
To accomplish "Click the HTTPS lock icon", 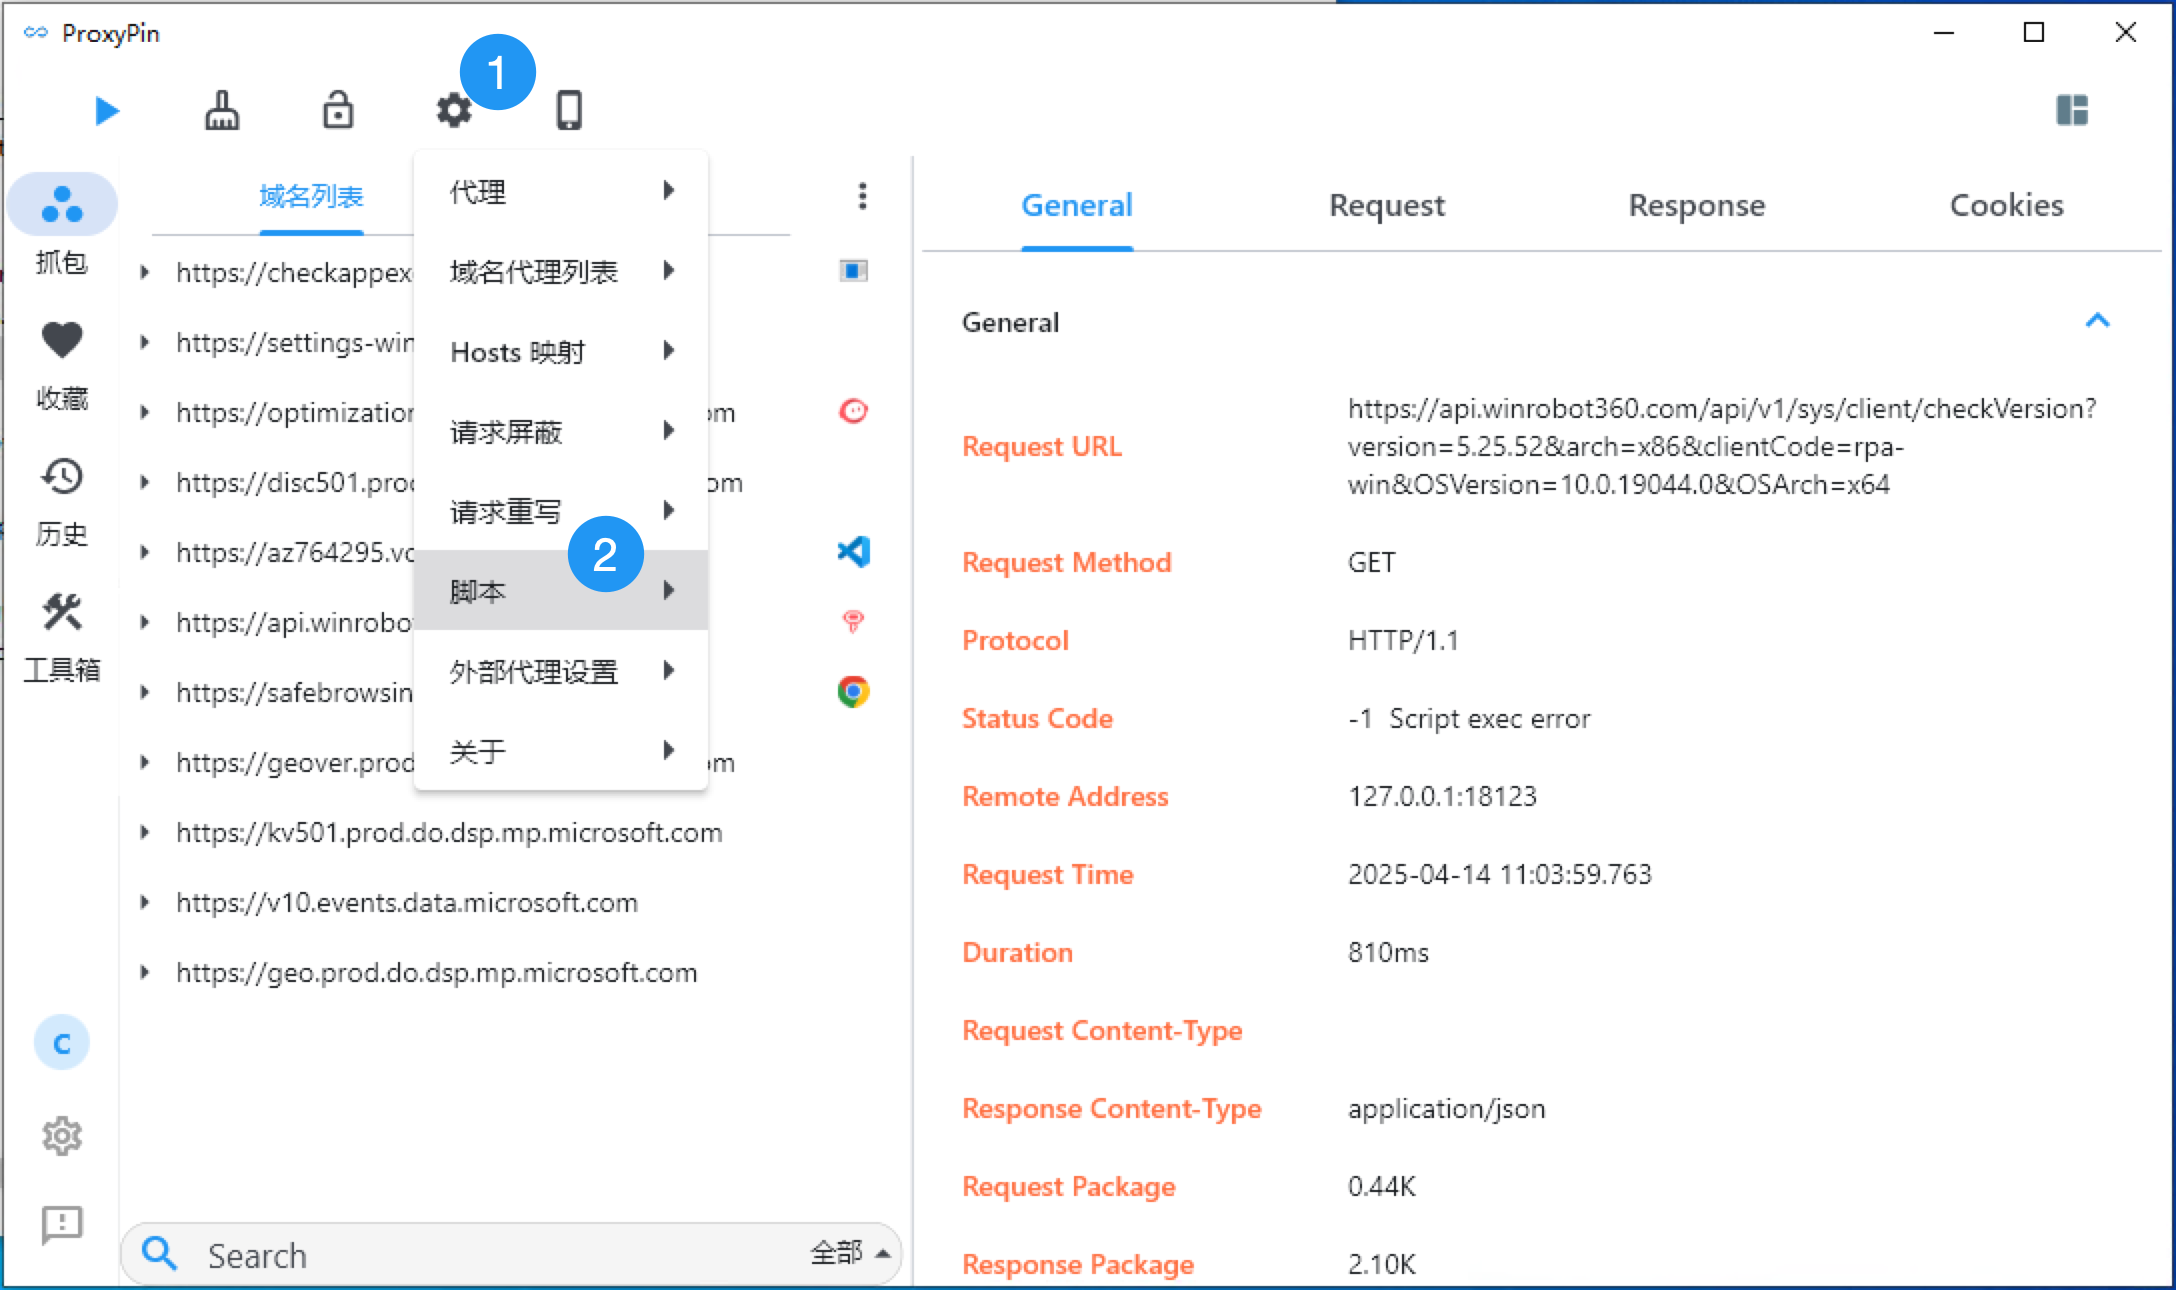I will [x=338, y=111].
